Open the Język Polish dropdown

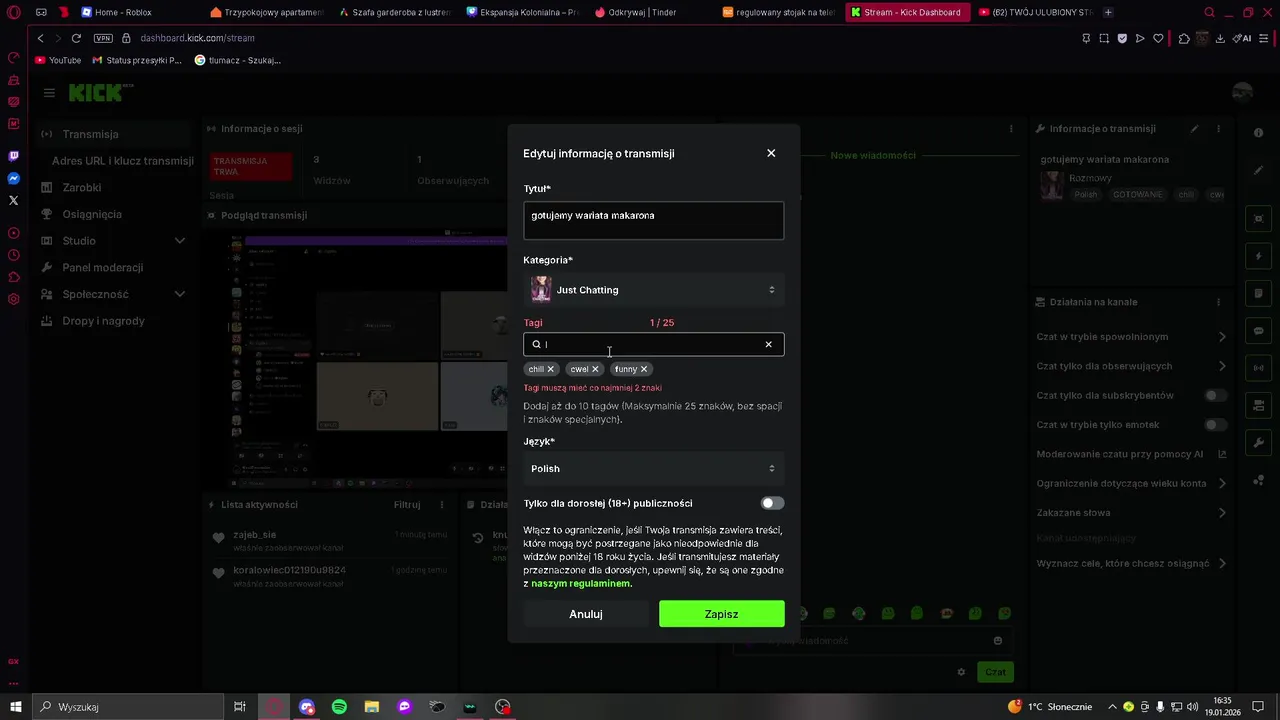(654, 468)
